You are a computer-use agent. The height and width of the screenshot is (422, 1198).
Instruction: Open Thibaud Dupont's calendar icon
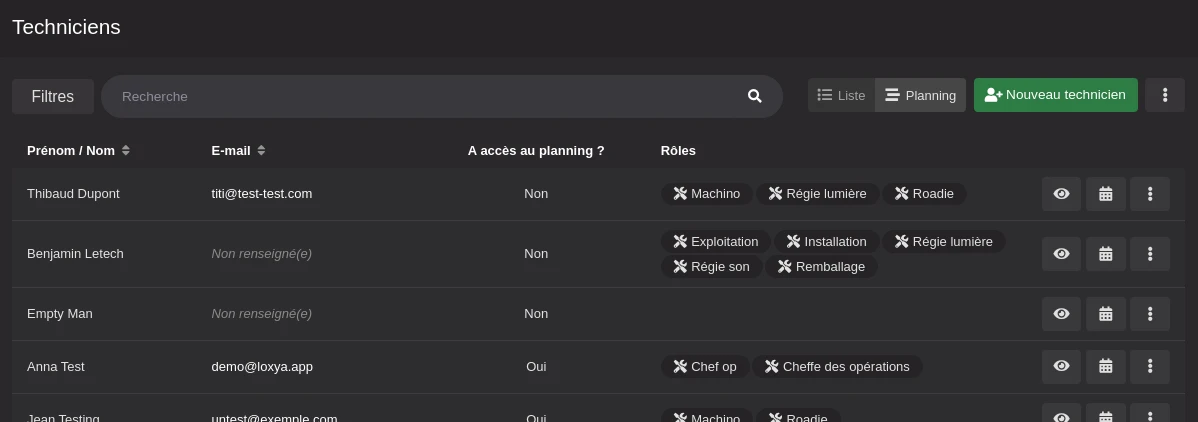pos(1105,194)
